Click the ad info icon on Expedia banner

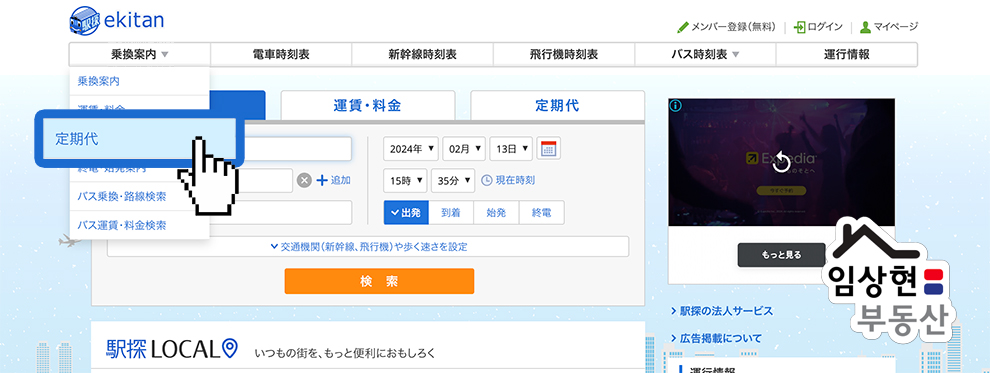(675, 105)
